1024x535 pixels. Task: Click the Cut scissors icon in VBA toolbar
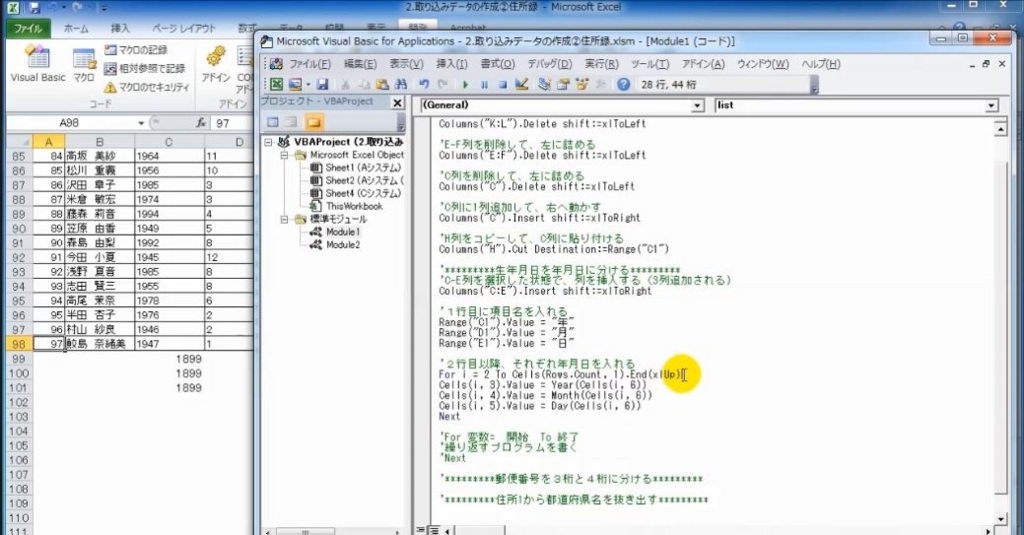(345, 84)
